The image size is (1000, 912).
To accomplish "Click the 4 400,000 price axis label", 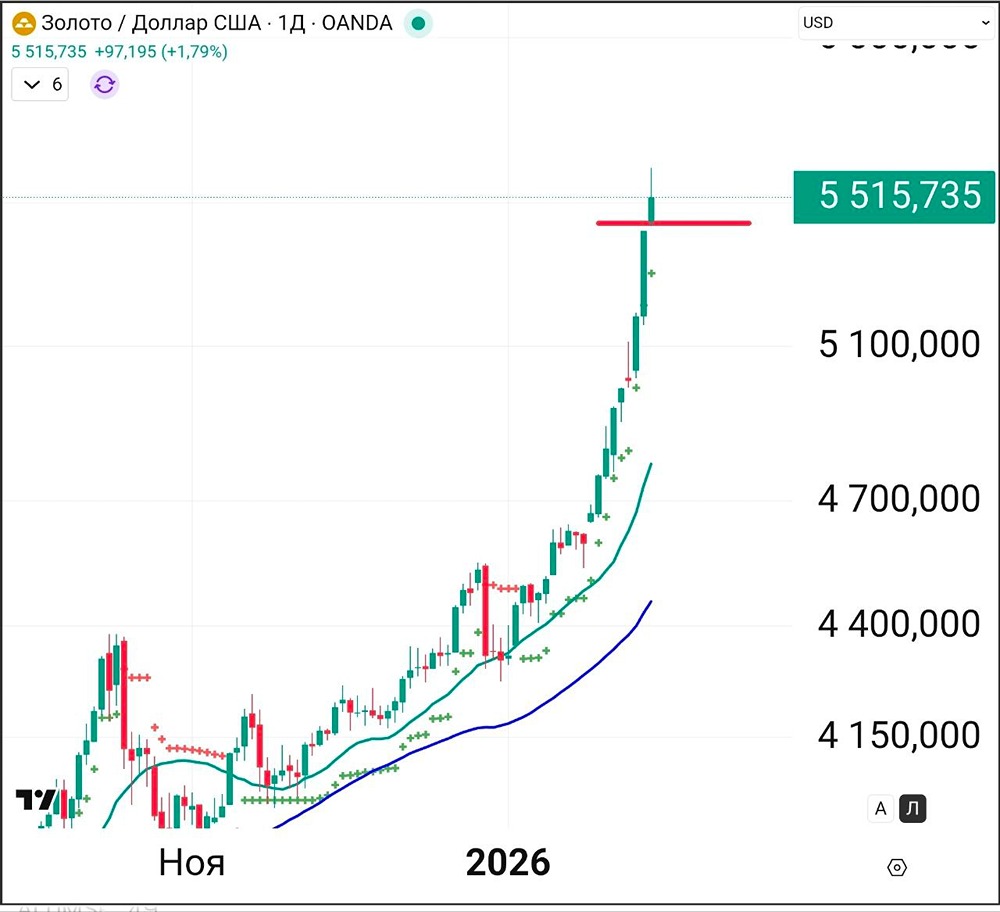I will (x=899, y=625).
